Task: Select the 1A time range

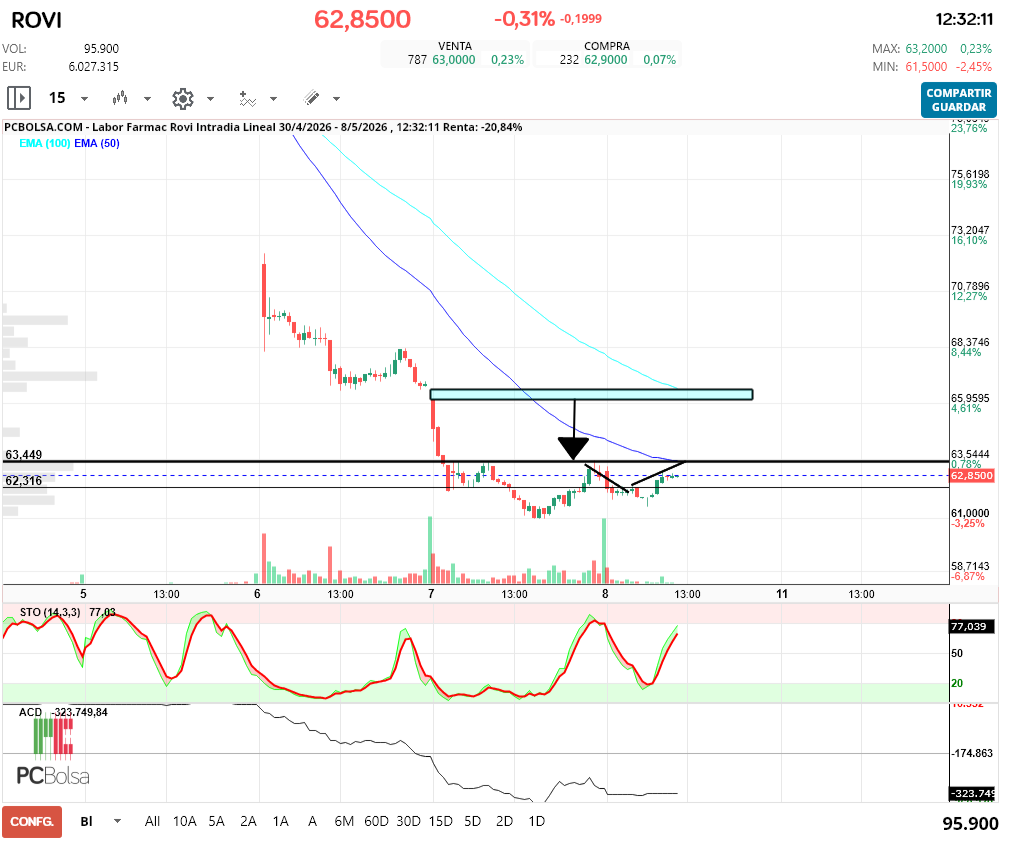Action: click(281, 821)
